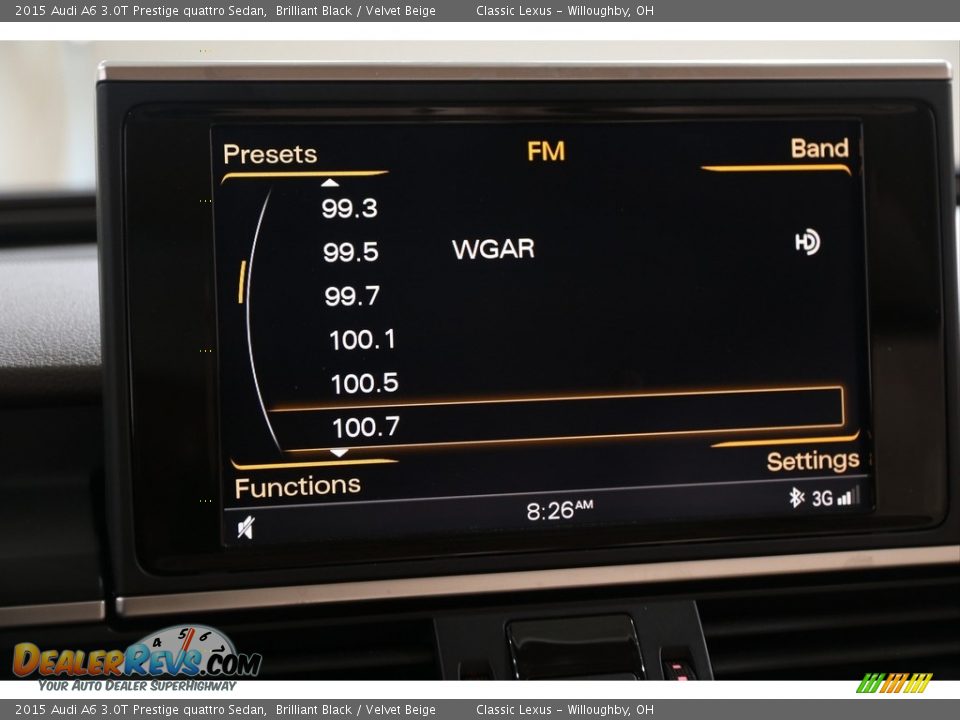
Task: Pick the 100.1 preset frequency
Action: point(362,340)
